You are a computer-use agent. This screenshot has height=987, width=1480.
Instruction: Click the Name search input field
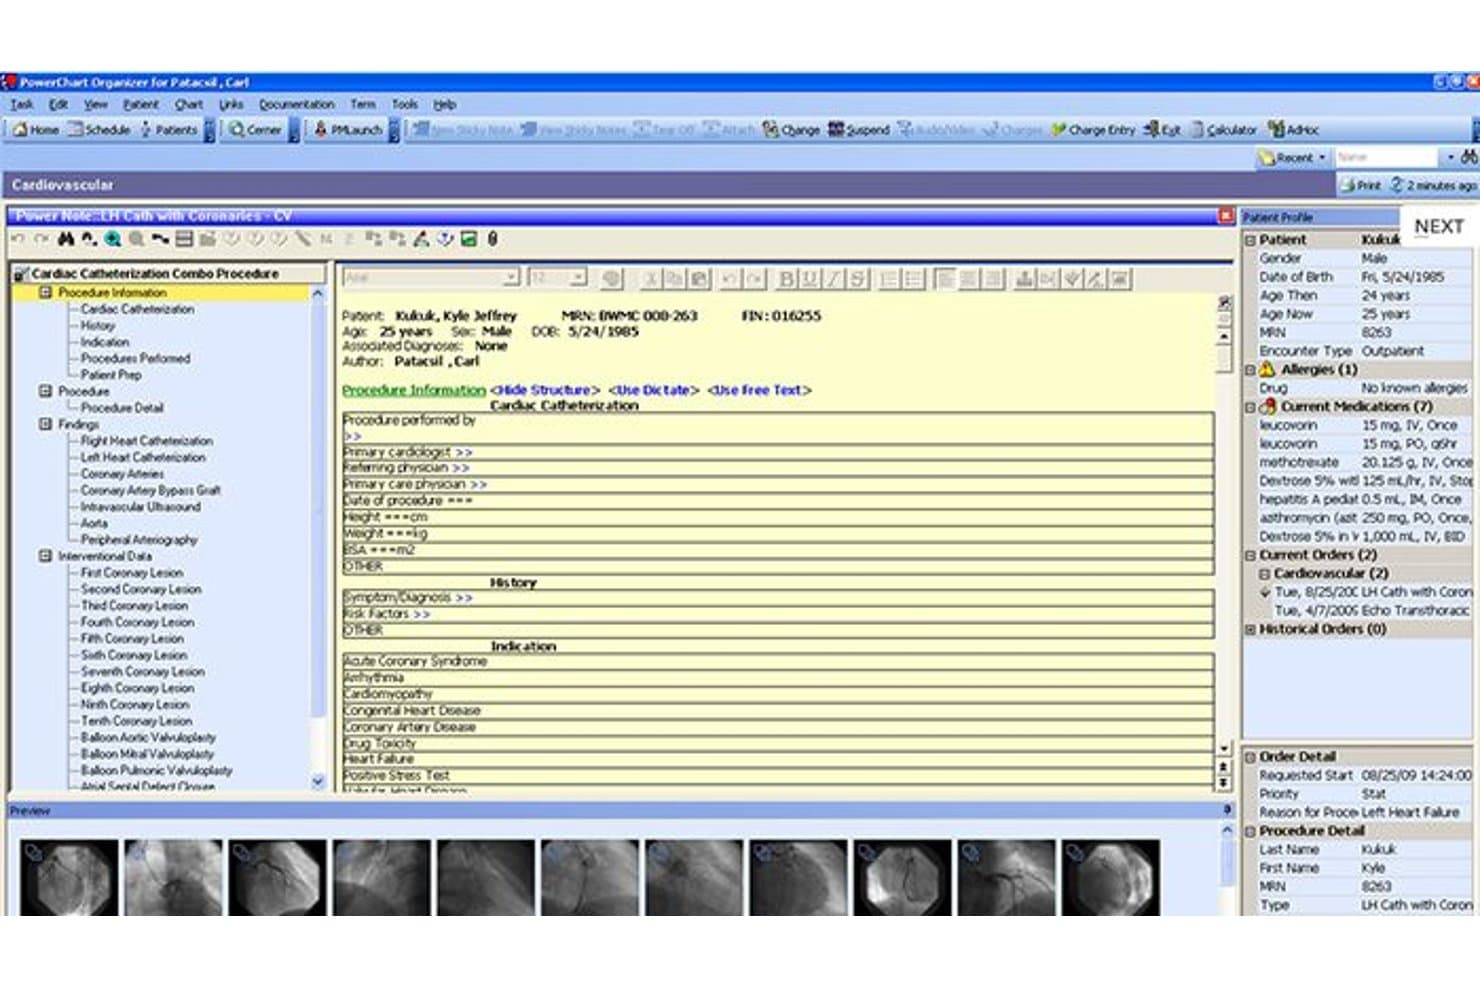point(1387,157)
